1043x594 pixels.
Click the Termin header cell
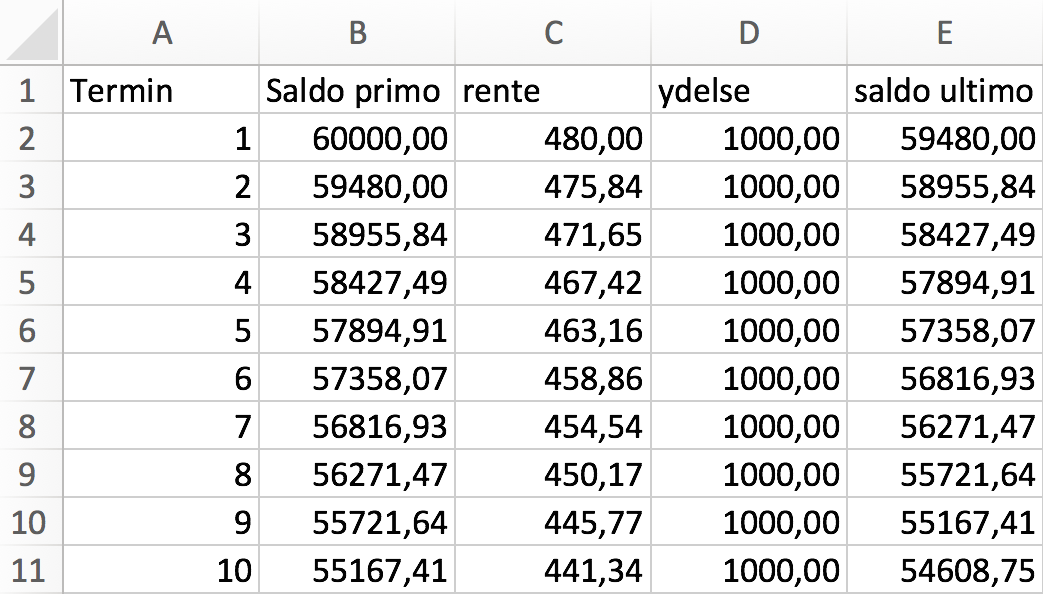161,89
